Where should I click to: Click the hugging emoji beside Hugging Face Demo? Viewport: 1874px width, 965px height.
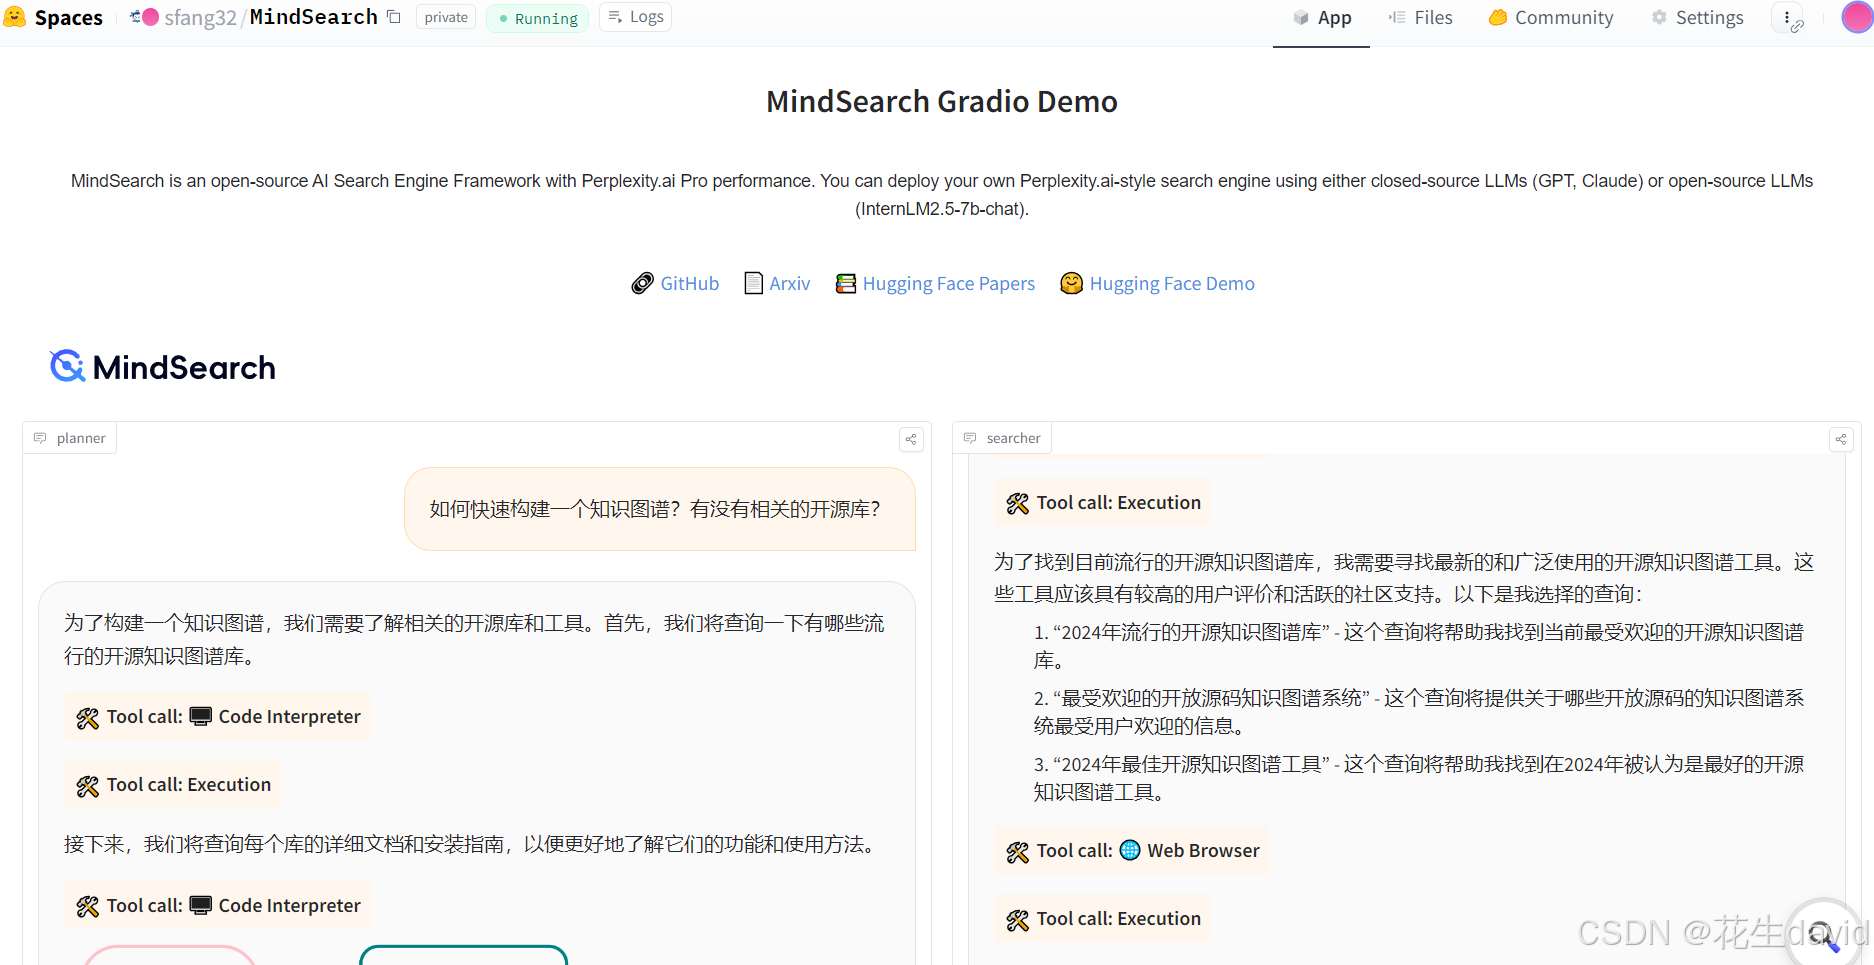click(x=1071, y=284)
